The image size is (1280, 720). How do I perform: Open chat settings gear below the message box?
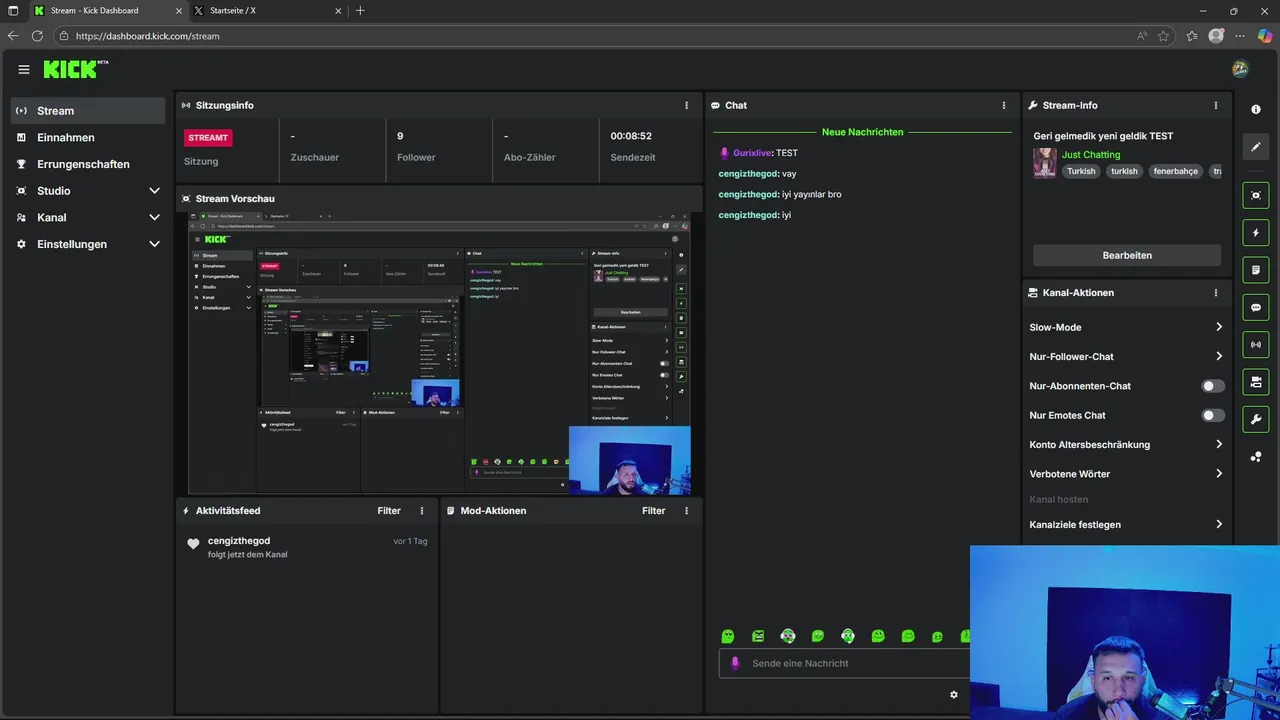click(954, 695)
